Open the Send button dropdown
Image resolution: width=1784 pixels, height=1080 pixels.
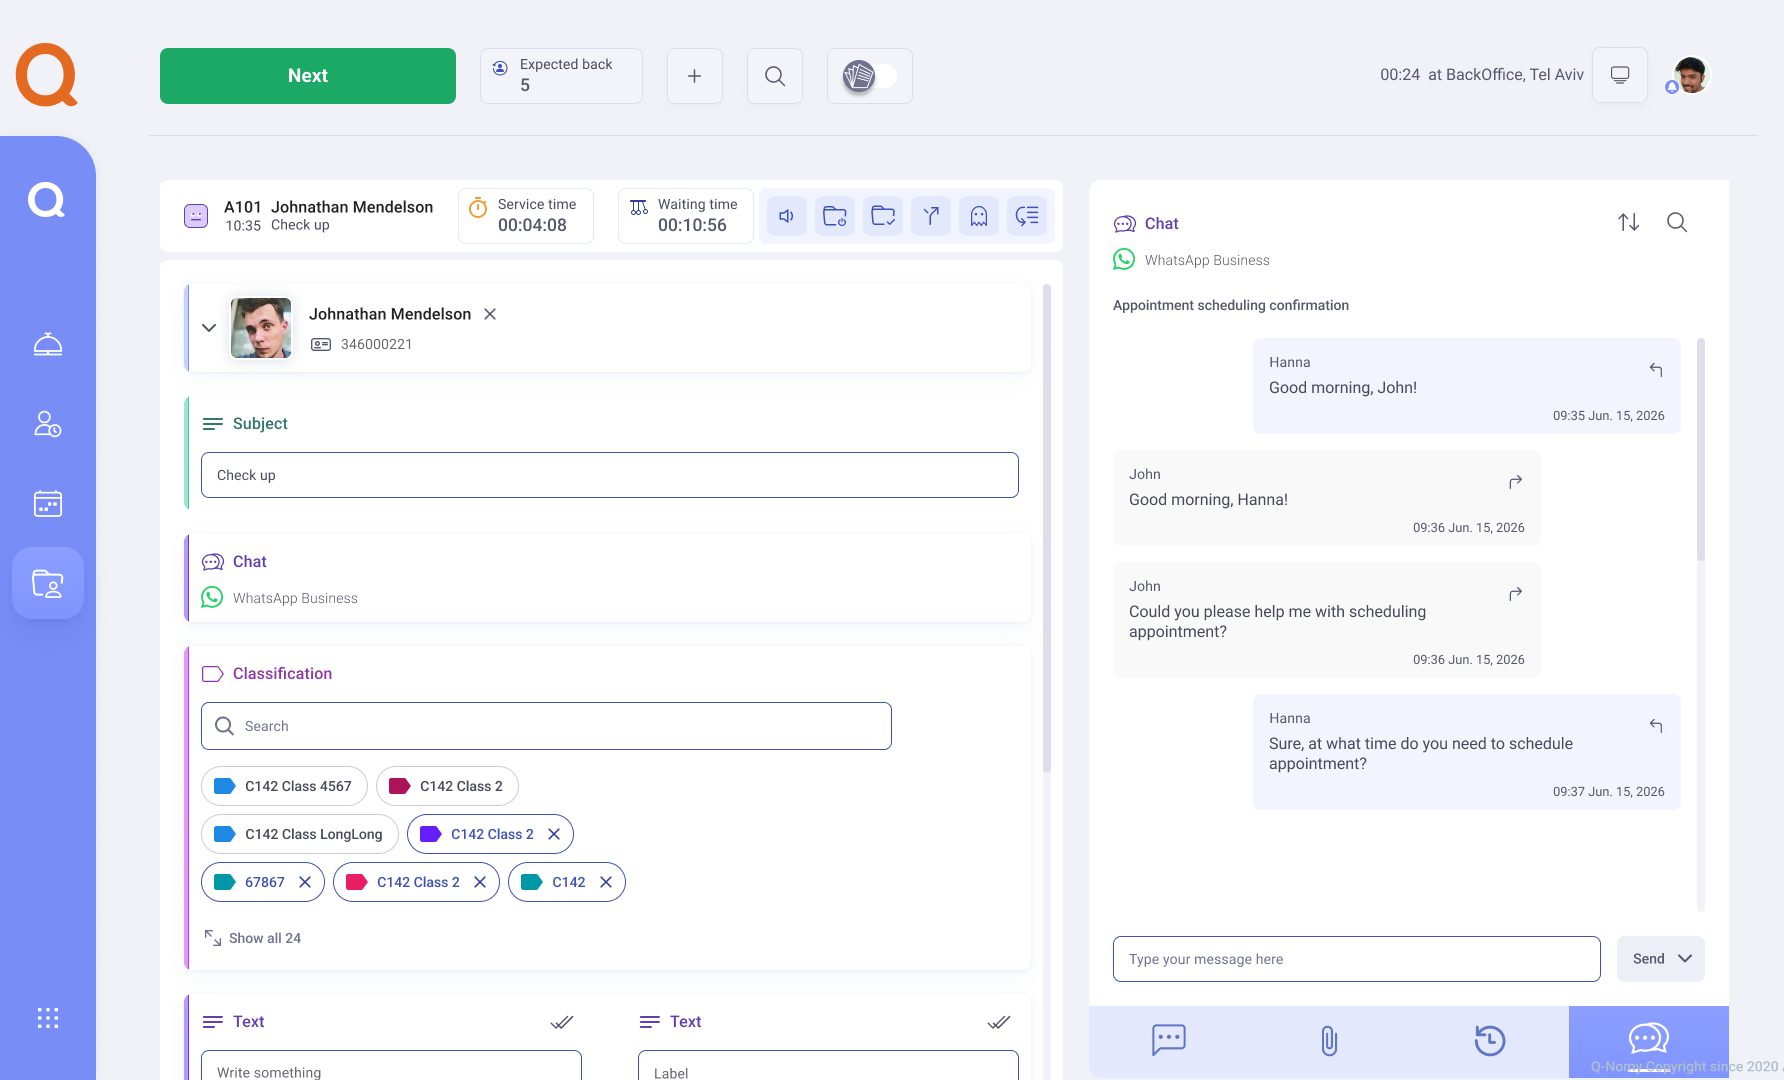tap(1685, 959)
